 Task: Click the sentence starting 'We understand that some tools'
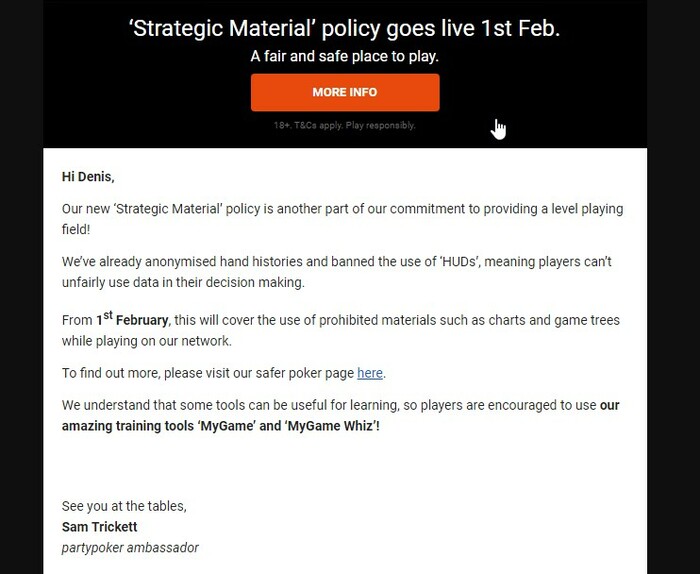point(250,405)
